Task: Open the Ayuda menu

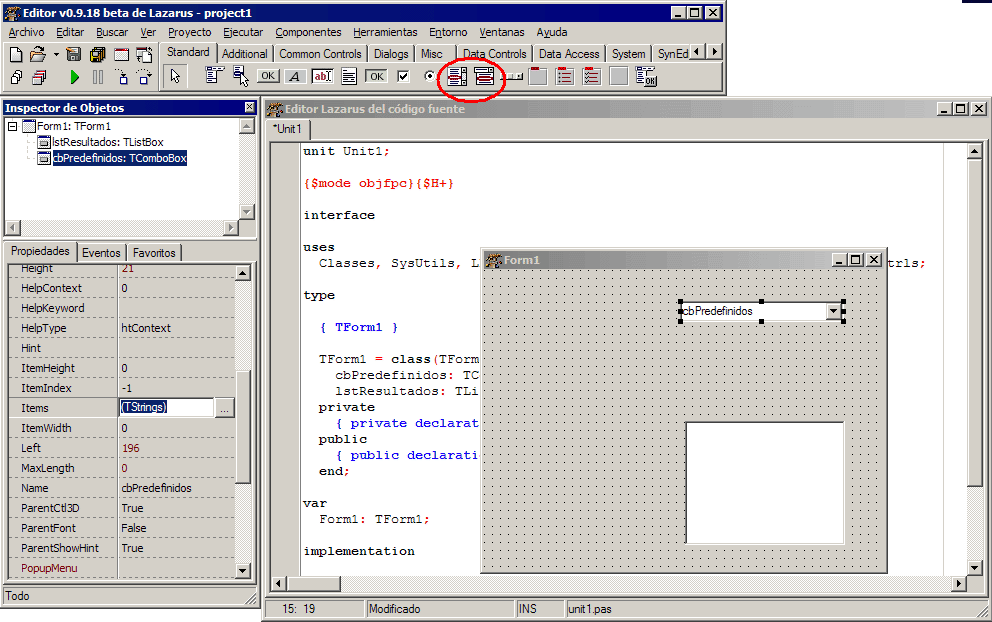Action: pos(552,32)
